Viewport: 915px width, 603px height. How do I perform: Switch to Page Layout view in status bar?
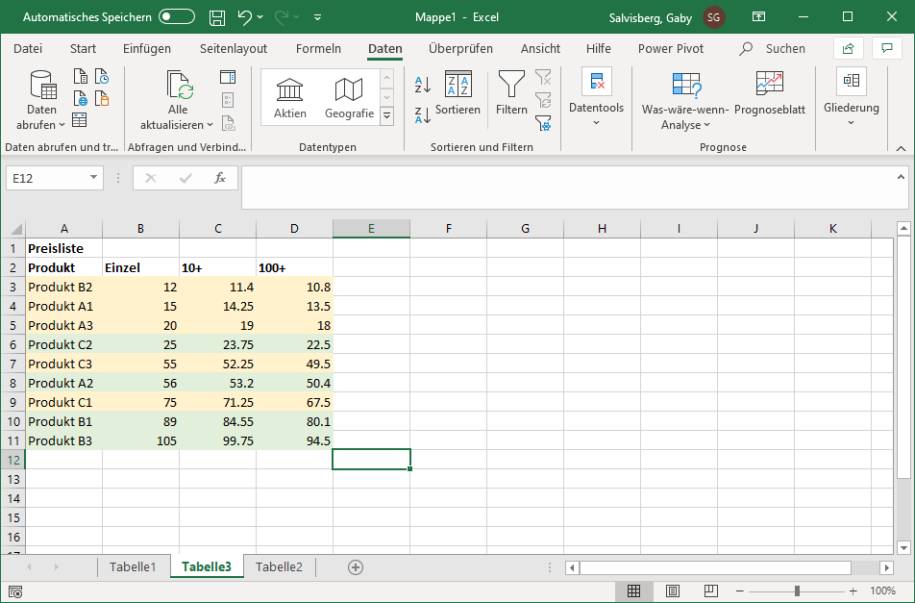(673, 591)
